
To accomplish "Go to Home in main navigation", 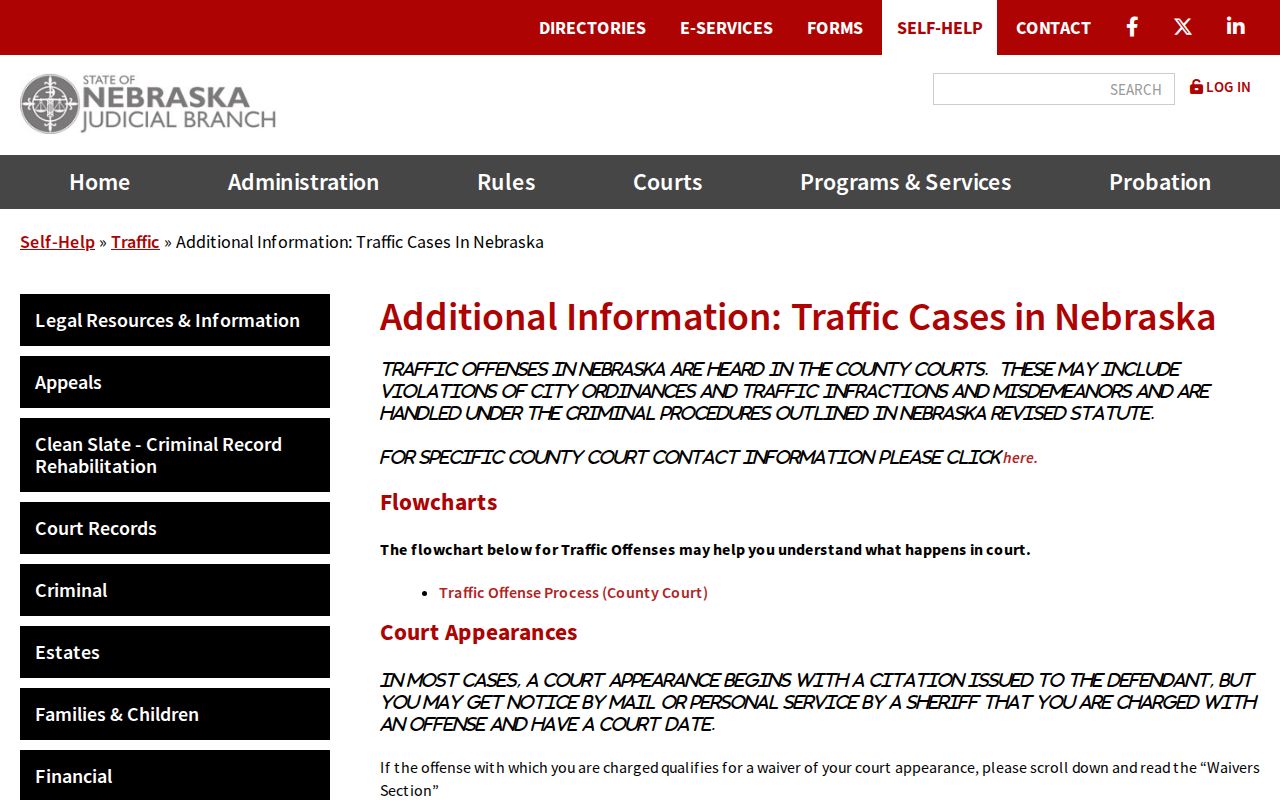I will pos(100,182).
